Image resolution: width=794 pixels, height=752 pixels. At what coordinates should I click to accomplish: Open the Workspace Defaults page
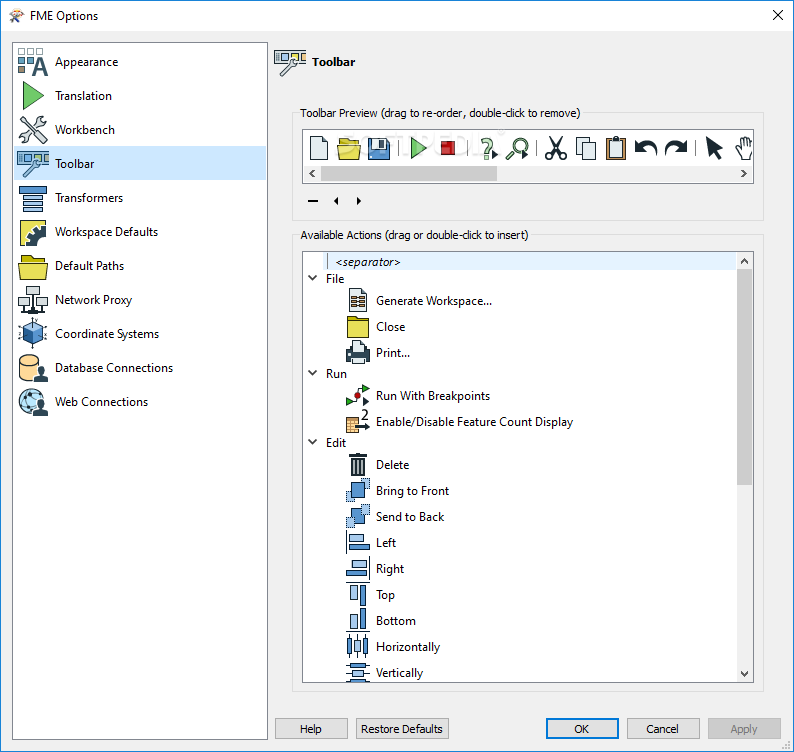tap(140, 231)
